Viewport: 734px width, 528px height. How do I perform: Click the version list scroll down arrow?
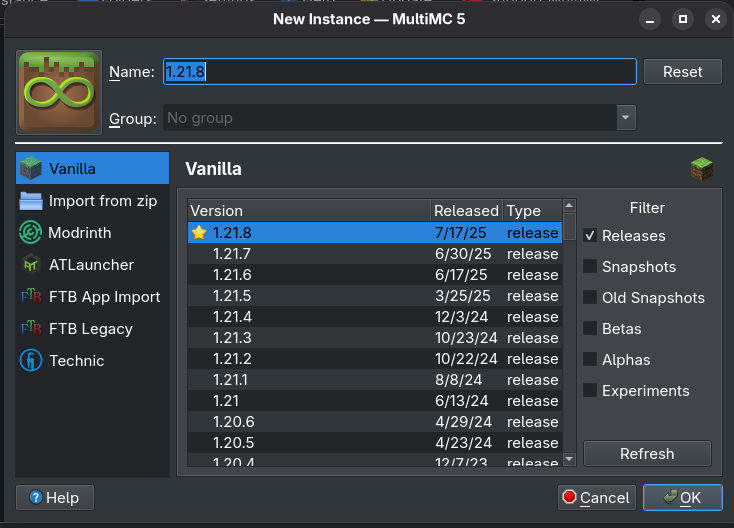point(569,458)
